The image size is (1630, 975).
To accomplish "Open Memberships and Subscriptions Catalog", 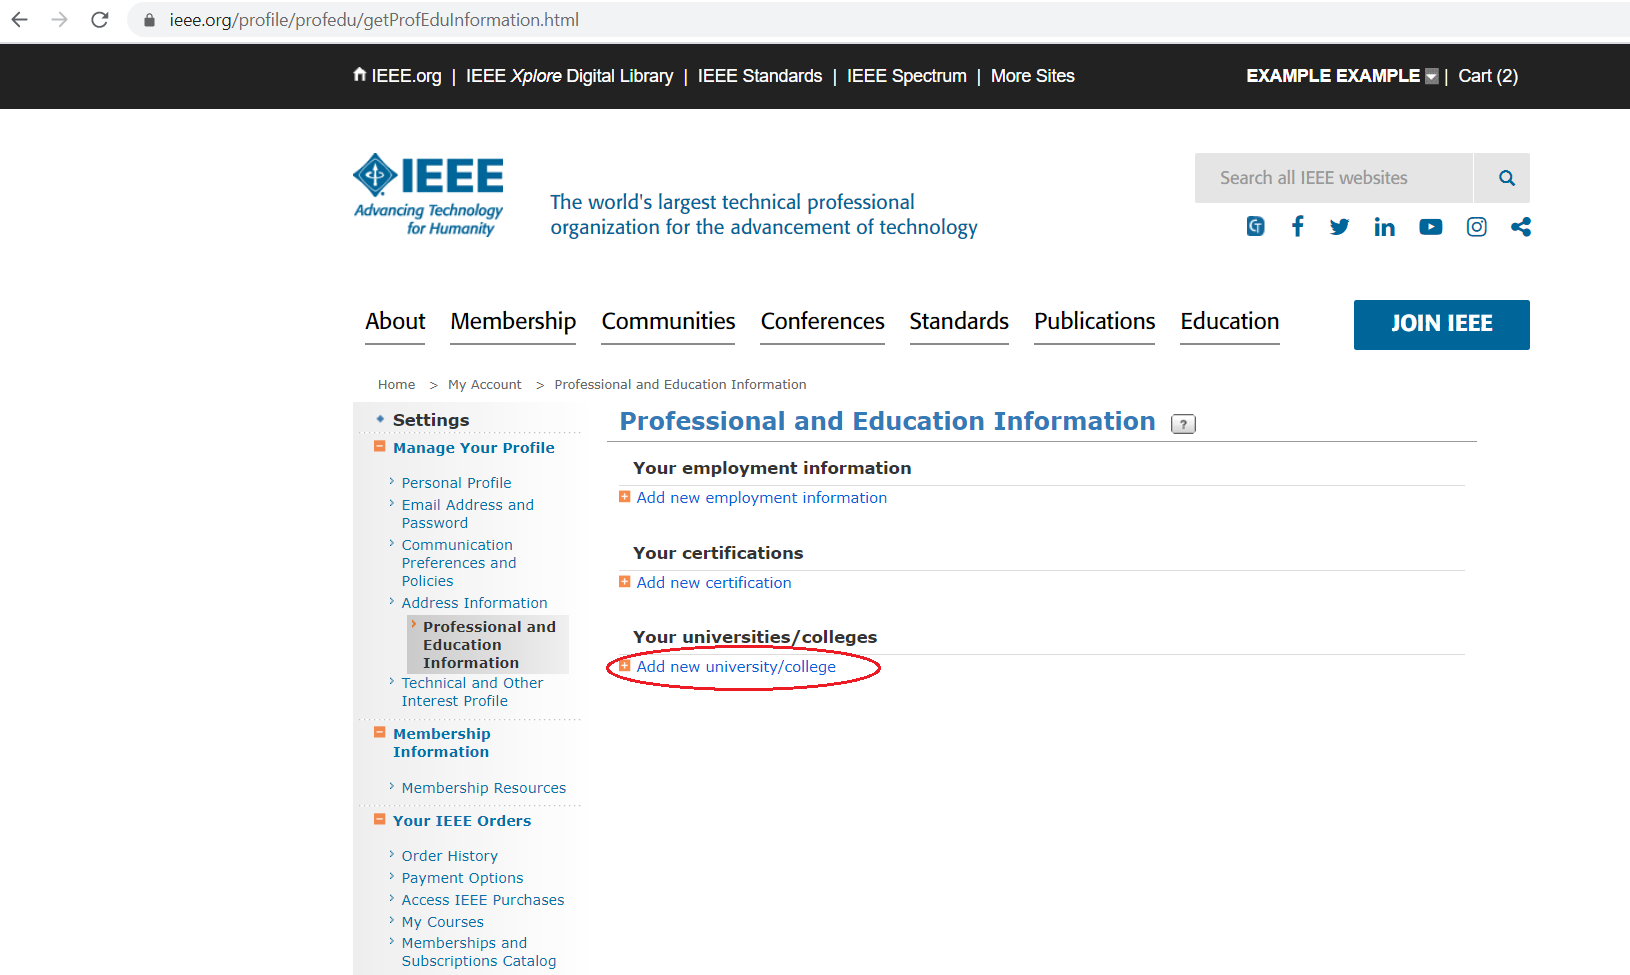I will click(479, 952).
